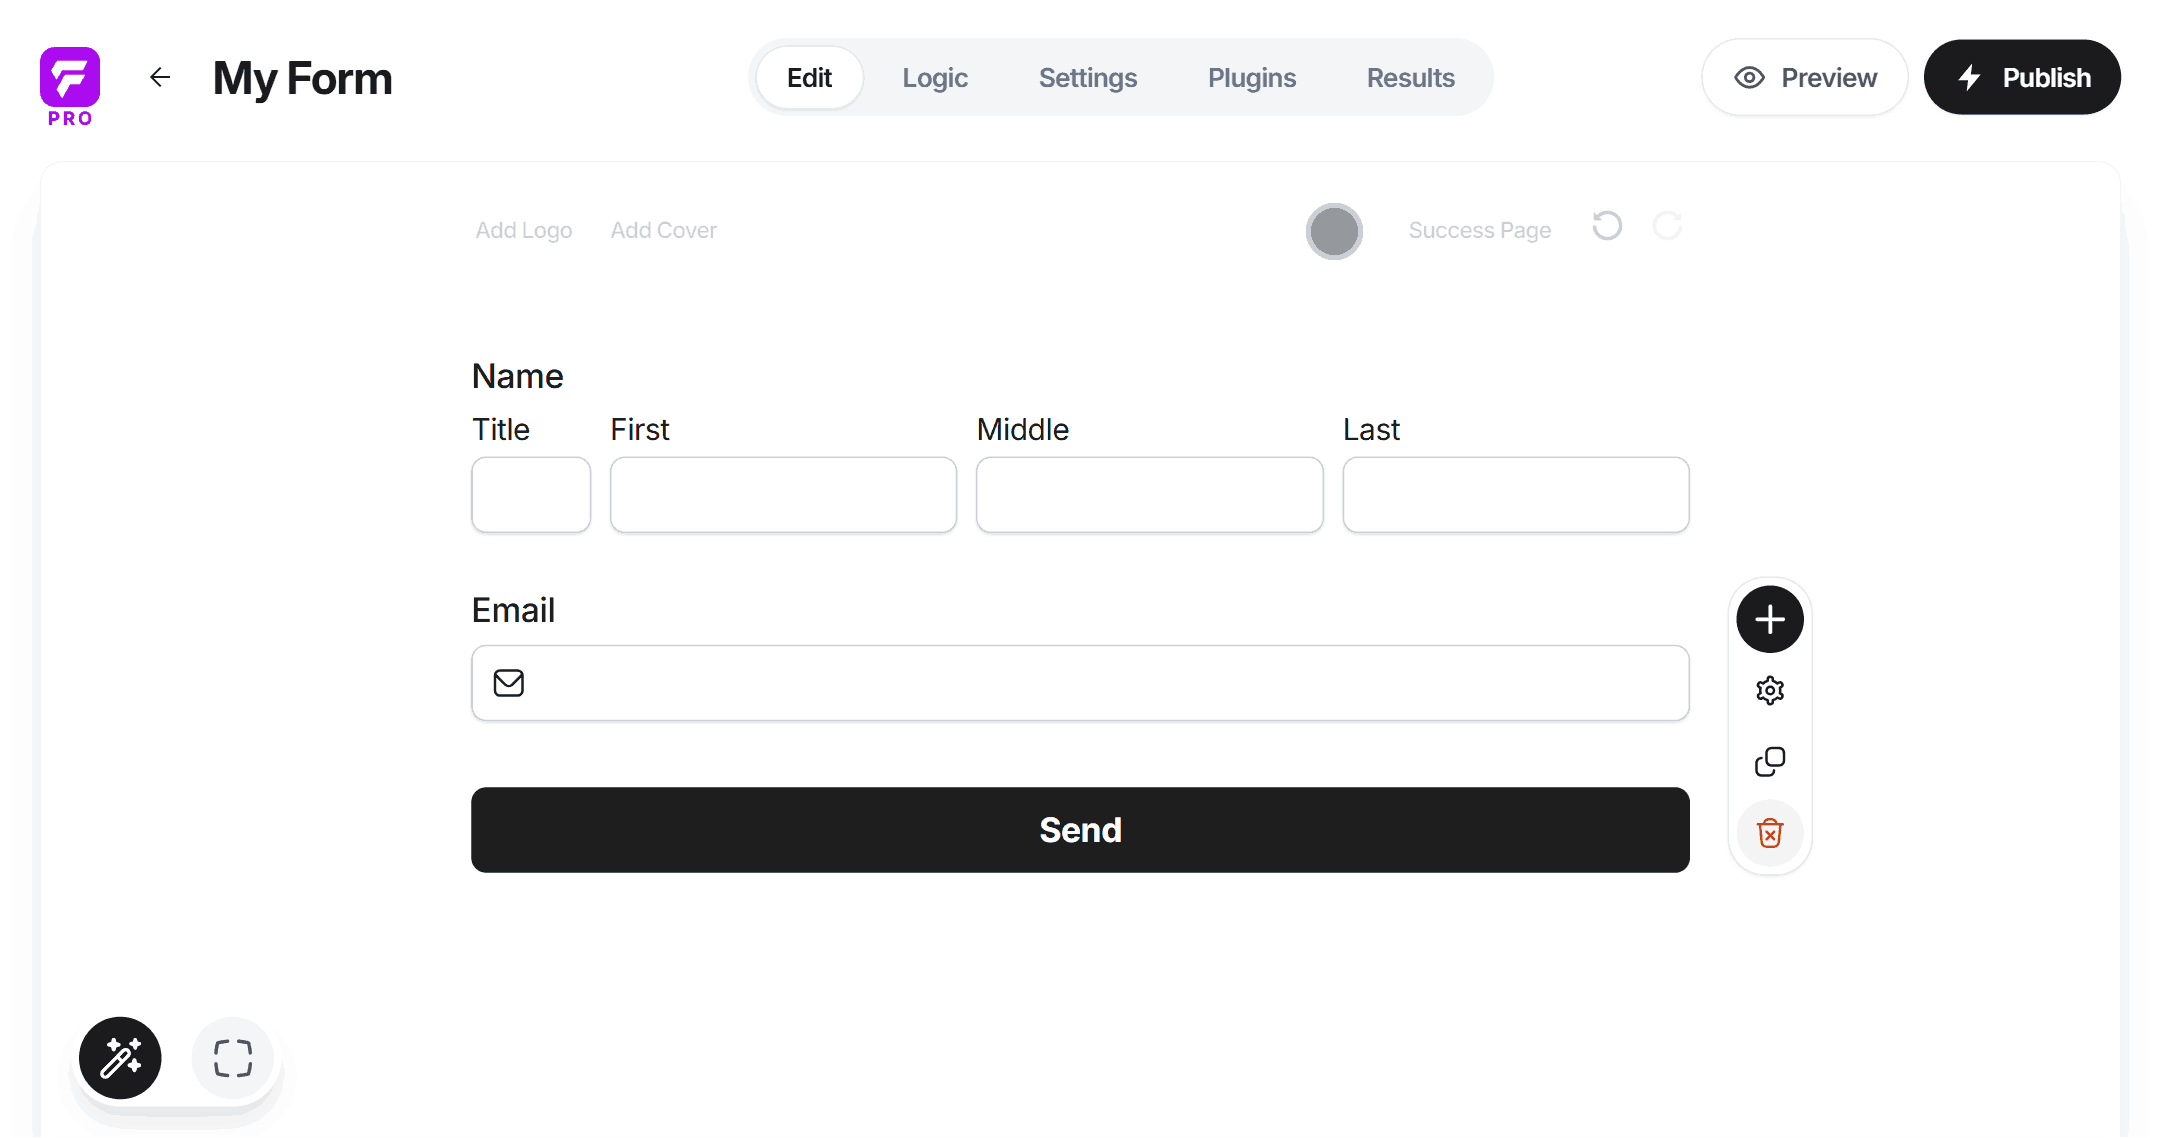Duplicate the field with copy icon

pos(1770,761)
